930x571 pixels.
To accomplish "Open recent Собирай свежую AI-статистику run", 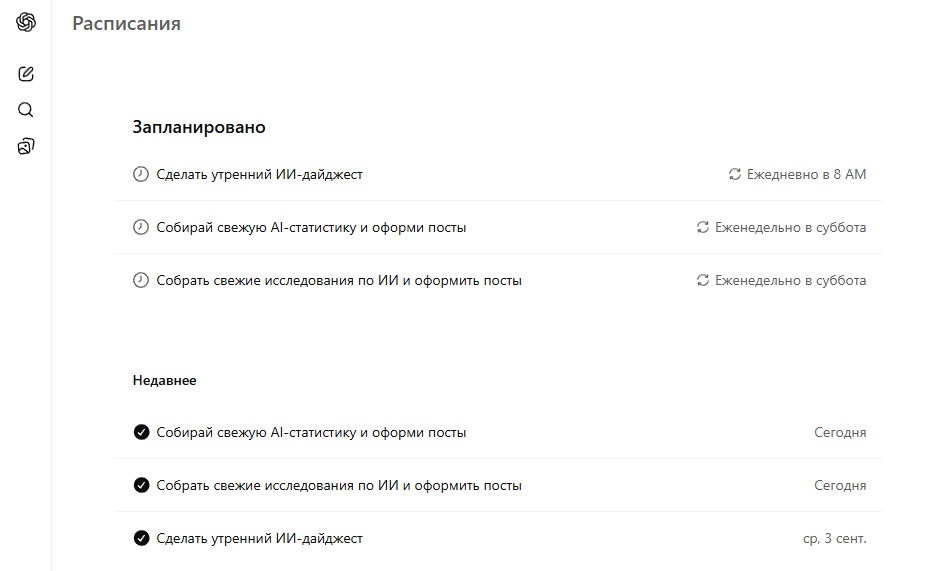I will click(311, 432).
